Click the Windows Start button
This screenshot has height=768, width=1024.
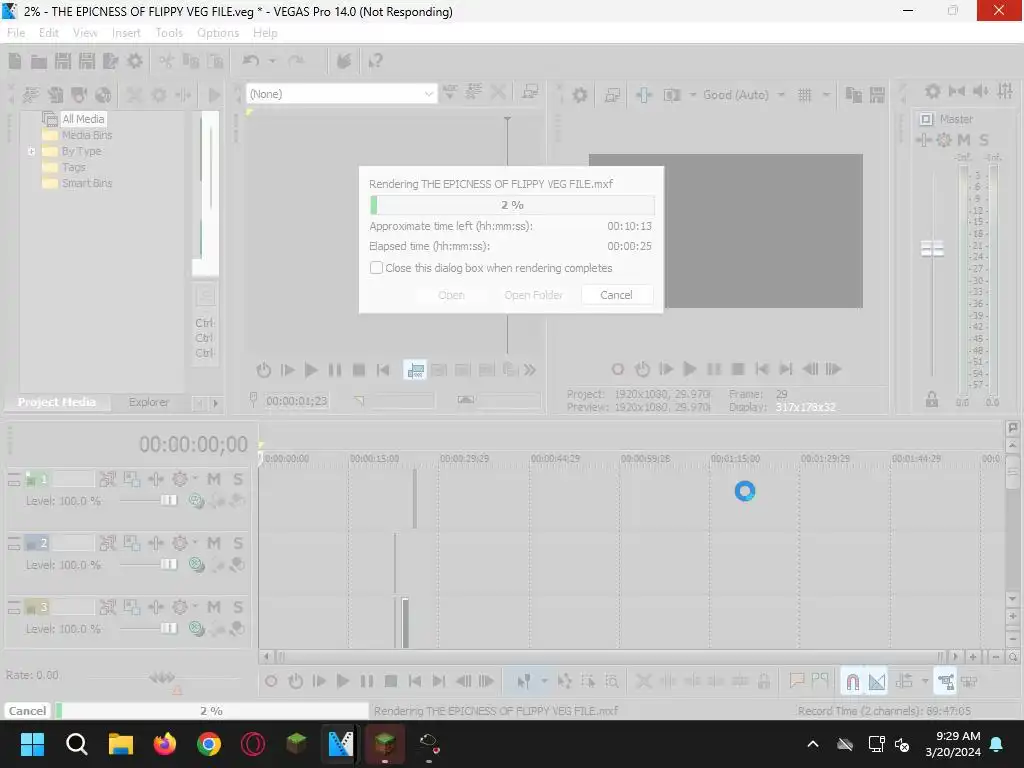pyautogui.click(x=32, y=744)
